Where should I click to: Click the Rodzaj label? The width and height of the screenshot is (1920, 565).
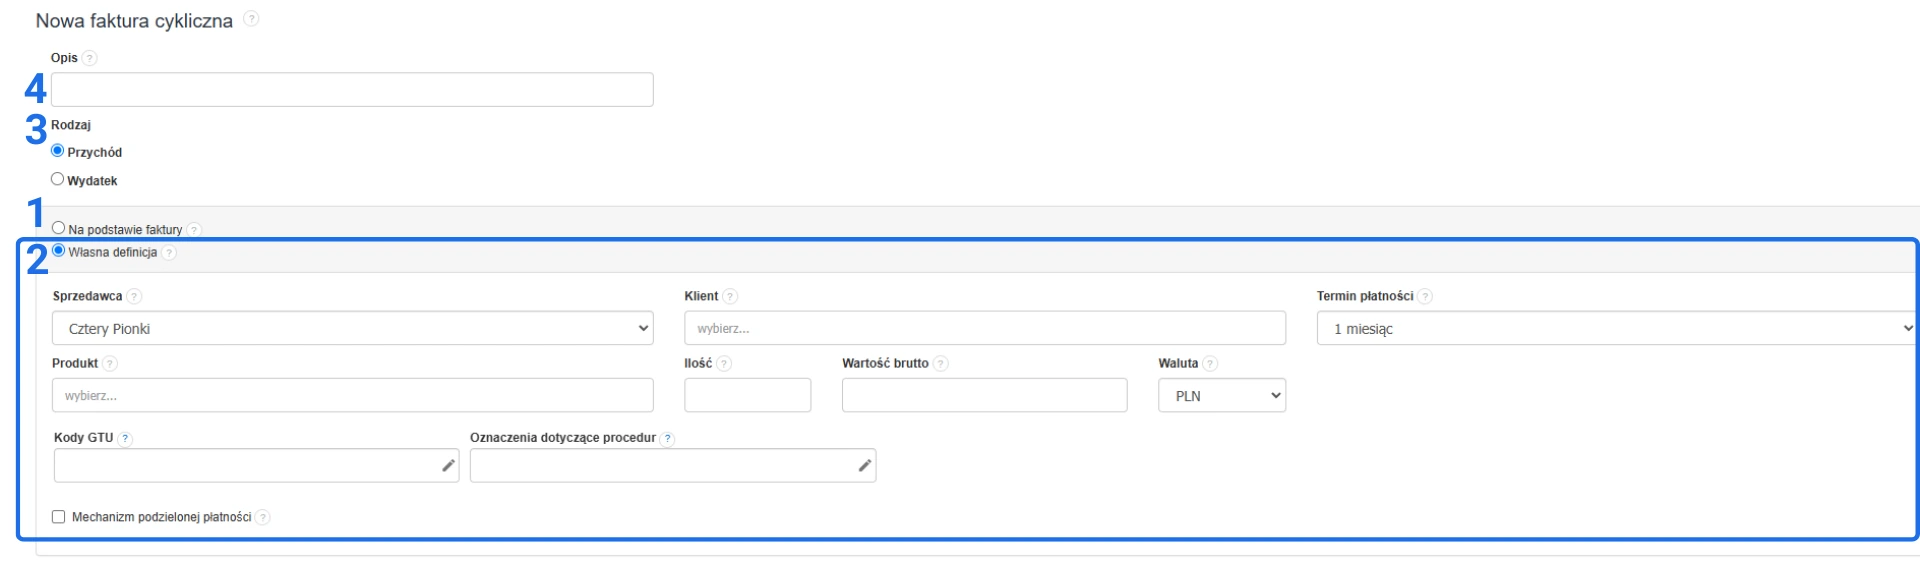click(x=71, y=125)
